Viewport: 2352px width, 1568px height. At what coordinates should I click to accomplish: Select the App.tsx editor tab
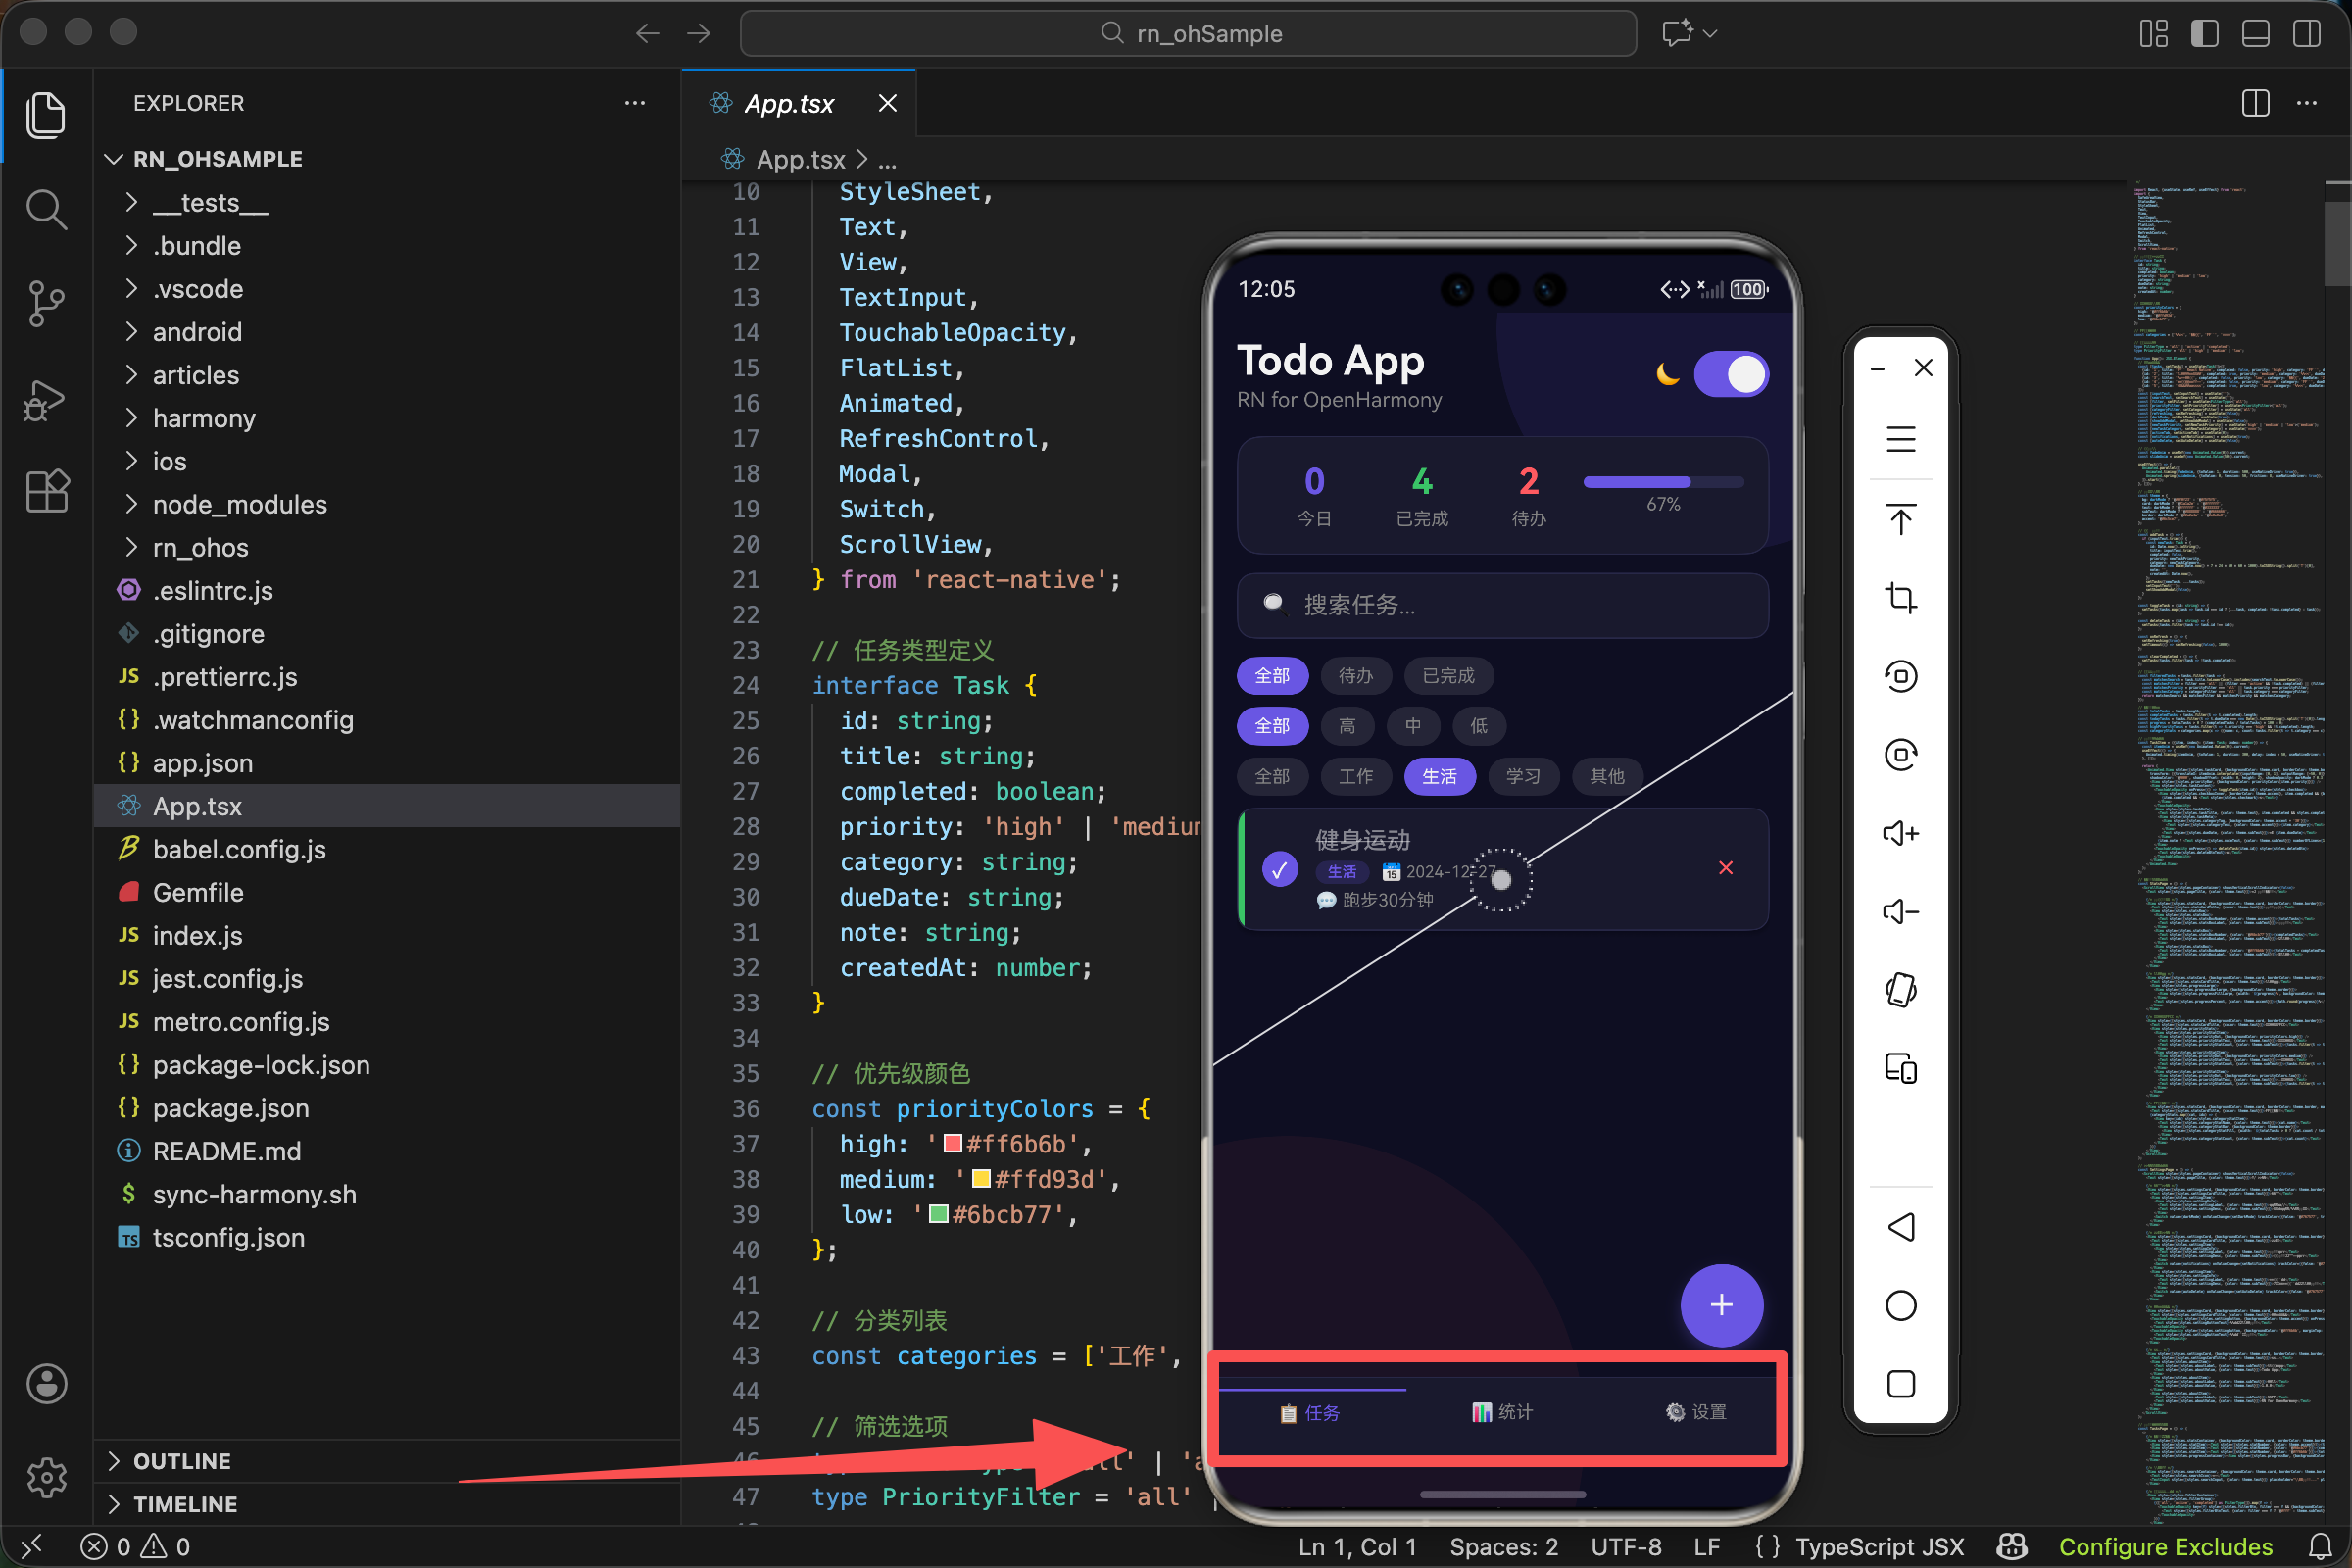pos(789,103)
